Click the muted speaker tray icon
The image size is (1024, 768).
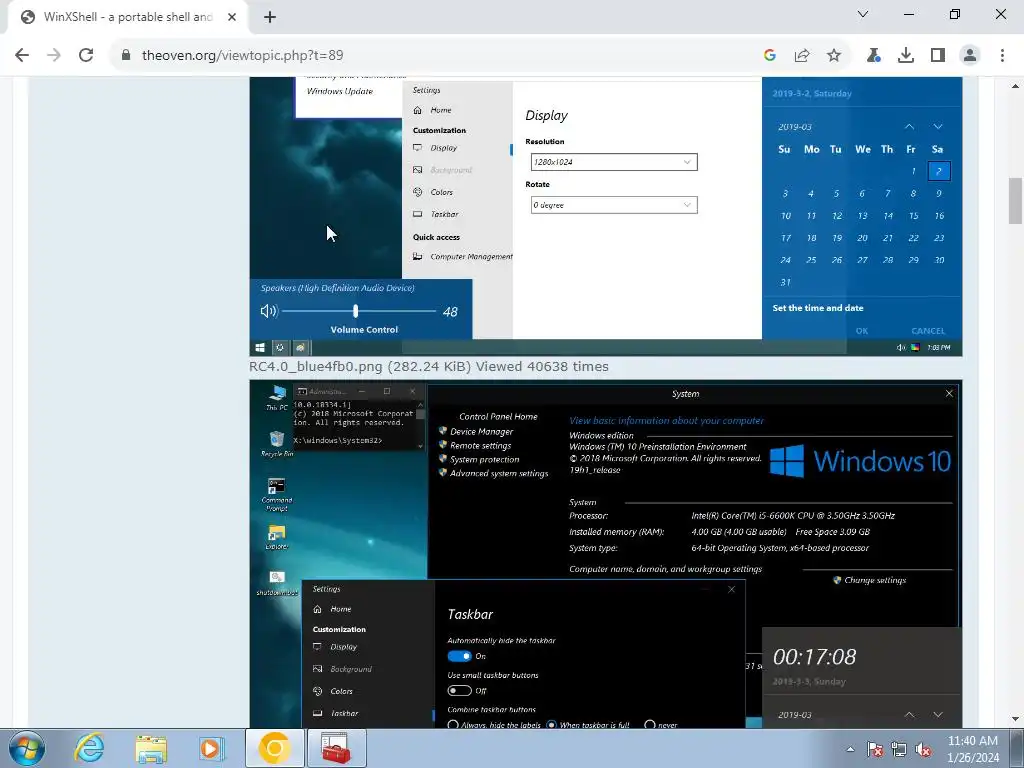pyautogui.click(x=923, y=749)
